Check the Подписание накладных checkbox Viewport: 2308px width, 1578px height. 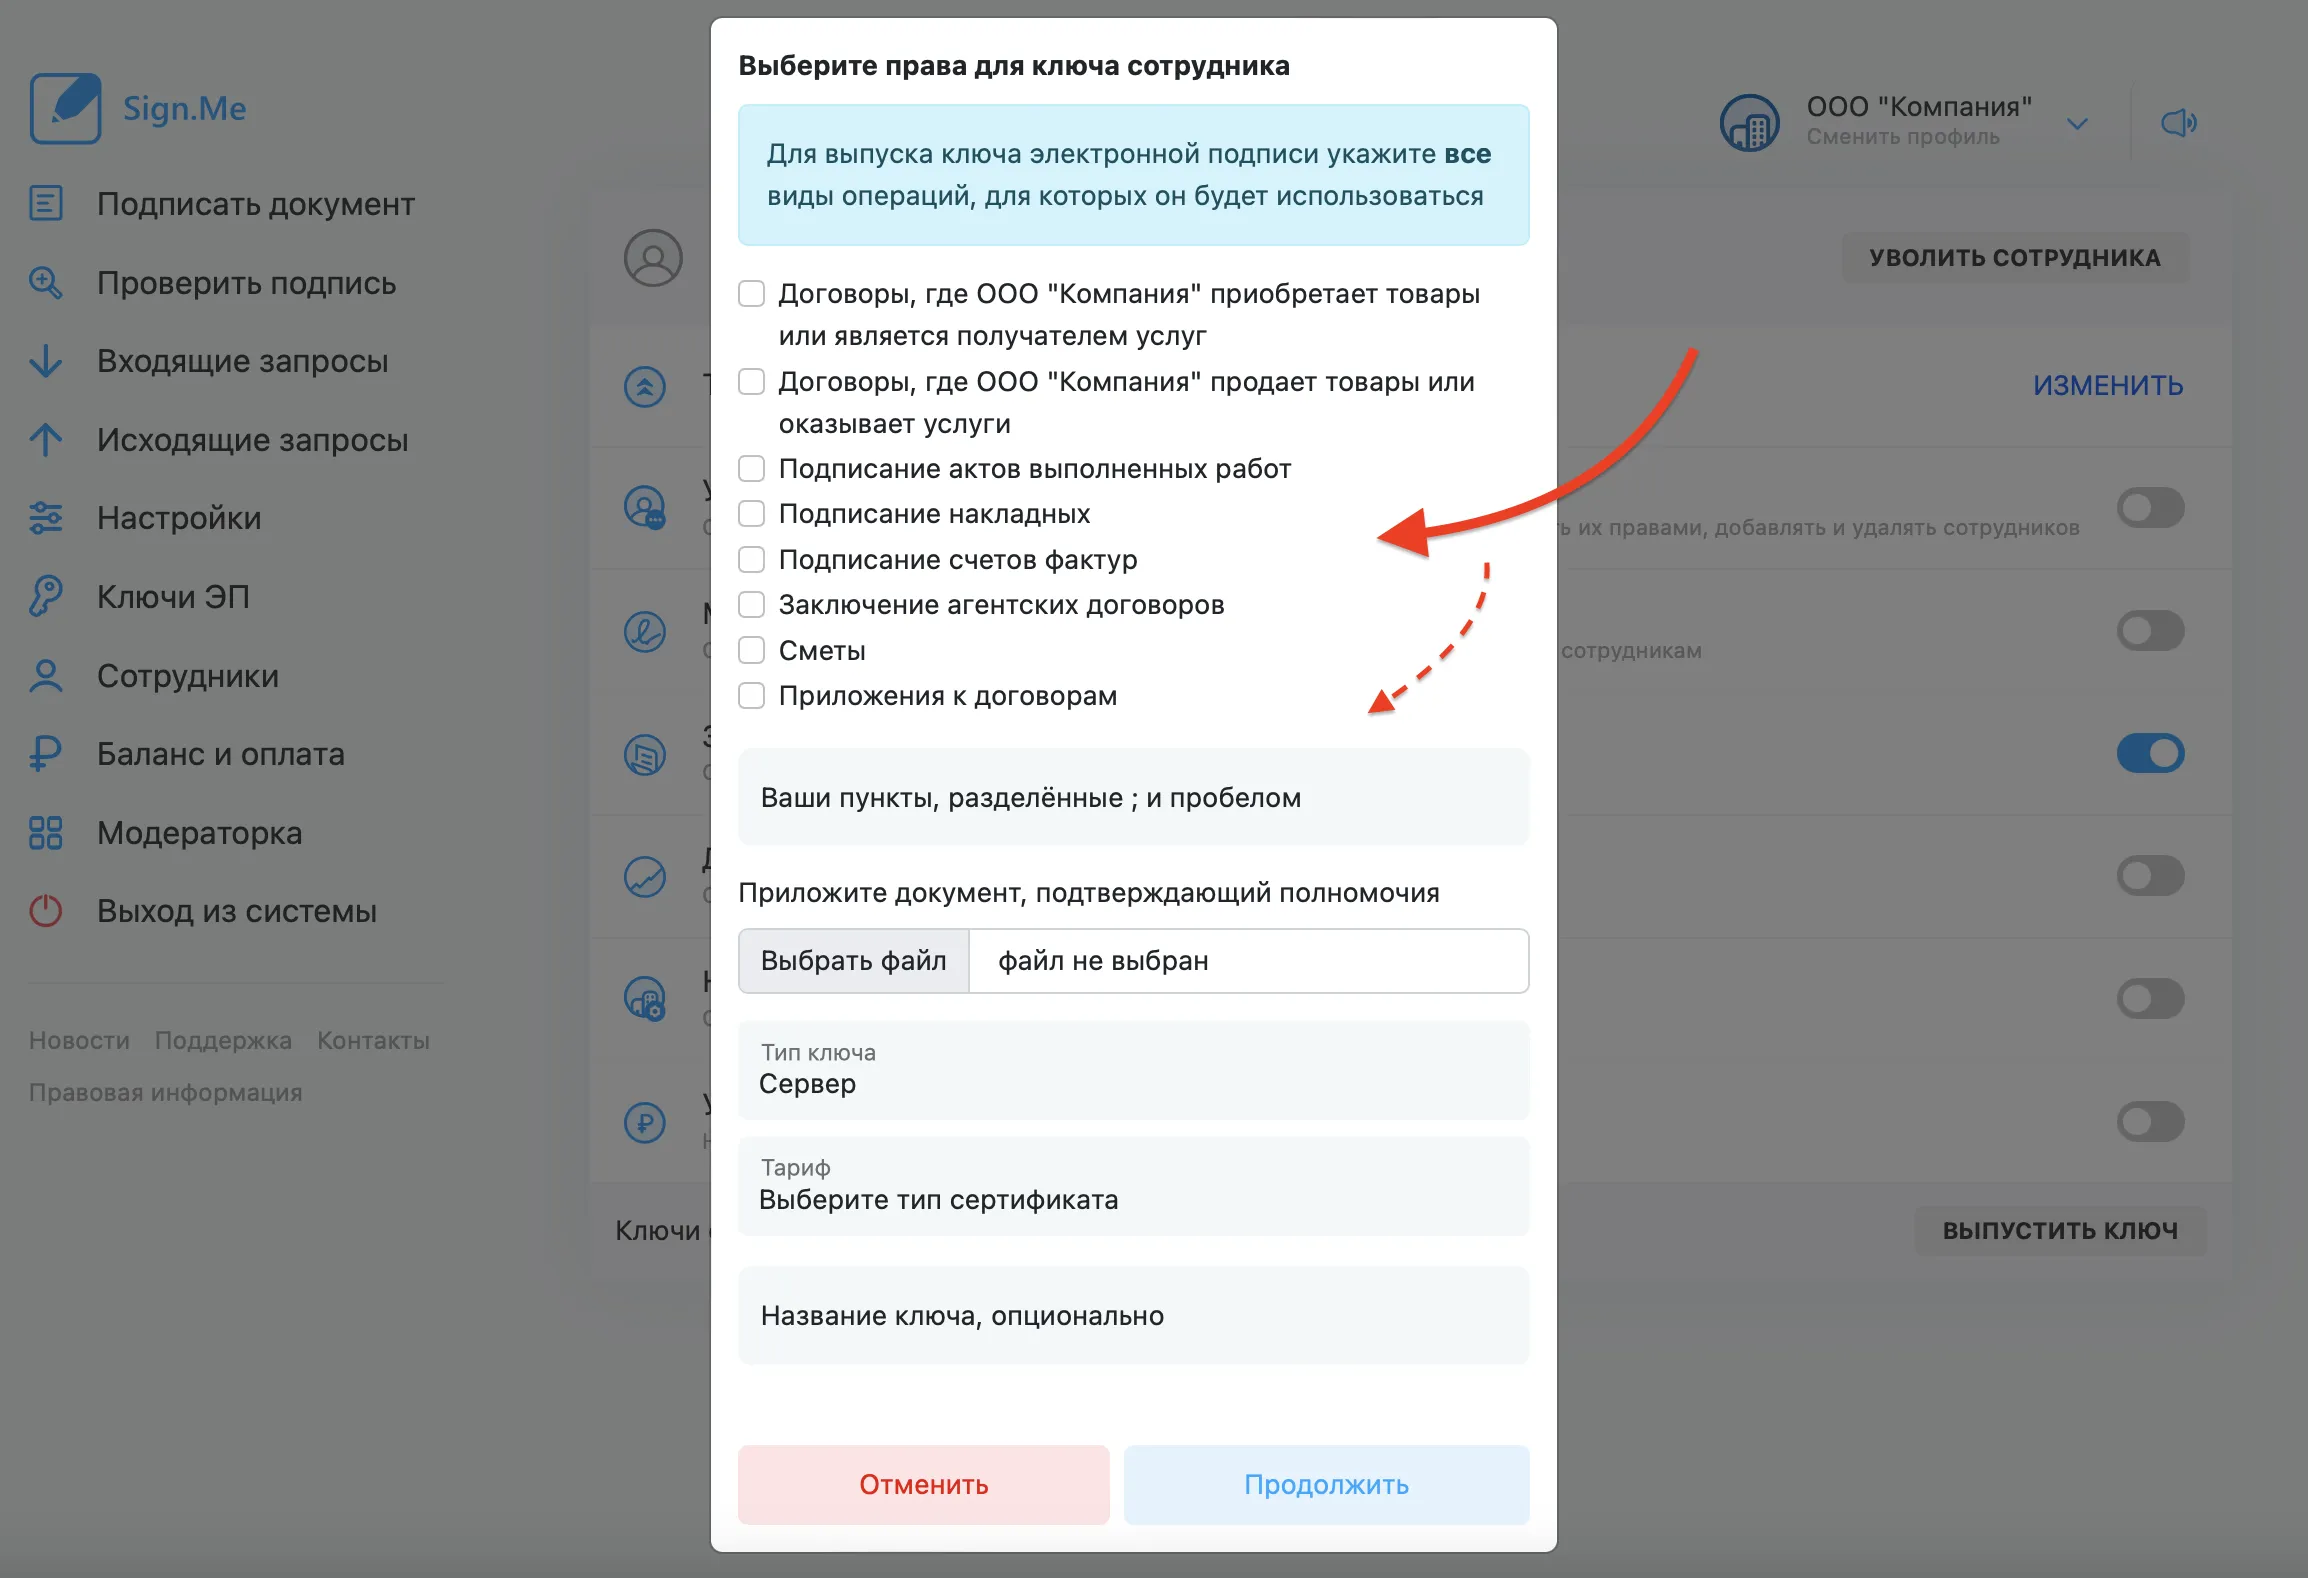click(x=751, y=513)
